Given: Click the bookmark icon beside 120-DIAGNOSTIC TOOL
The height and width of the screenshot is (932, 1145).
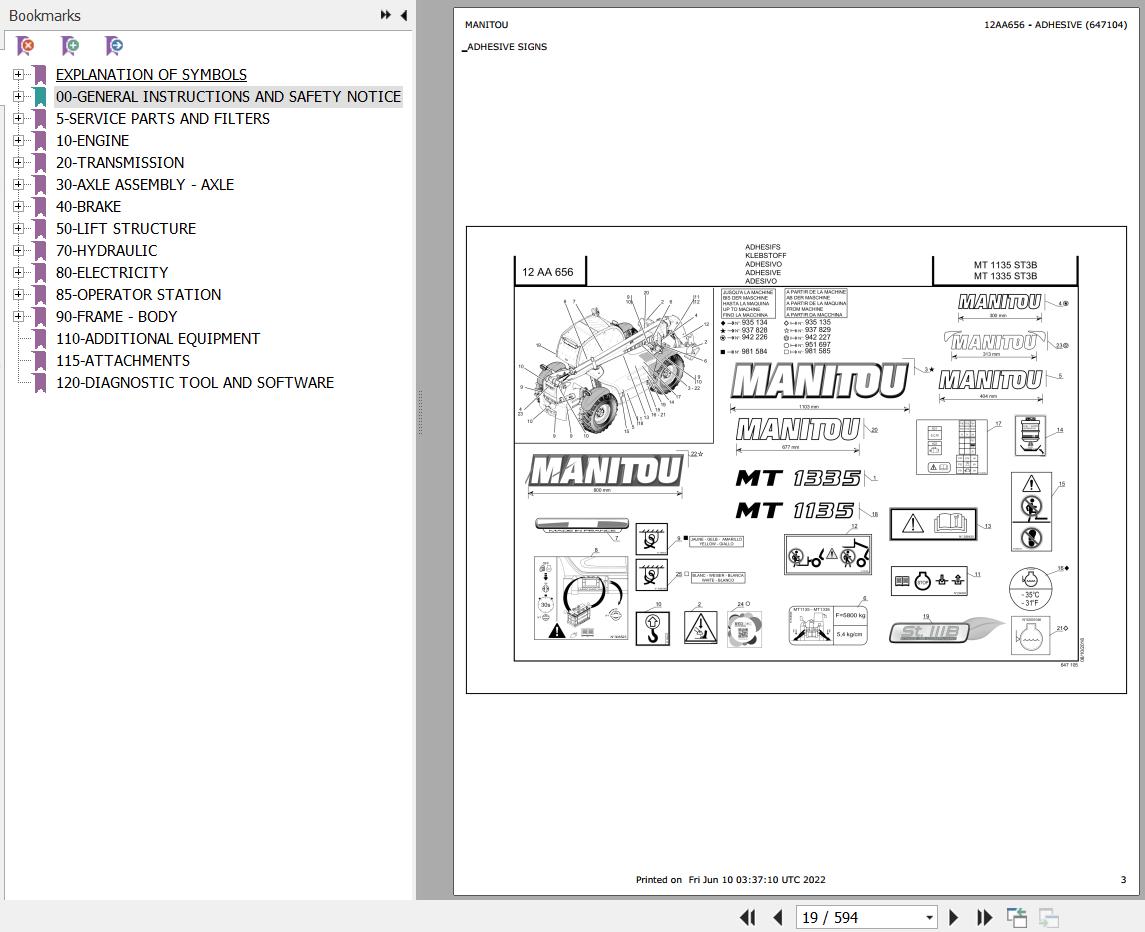Looking at the screenshot, I should (40, 382).
